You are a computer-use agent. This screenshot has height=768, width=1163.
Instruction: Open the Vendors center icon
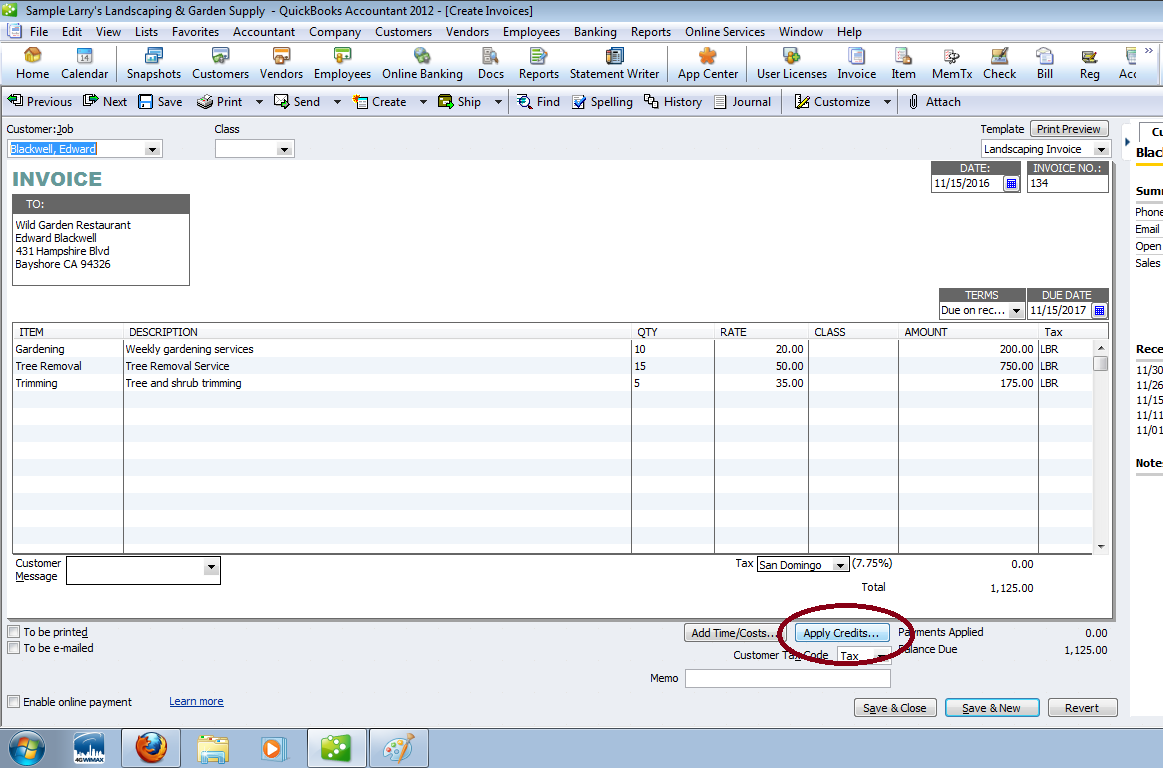pyautogui.click(x=281, y=64)
